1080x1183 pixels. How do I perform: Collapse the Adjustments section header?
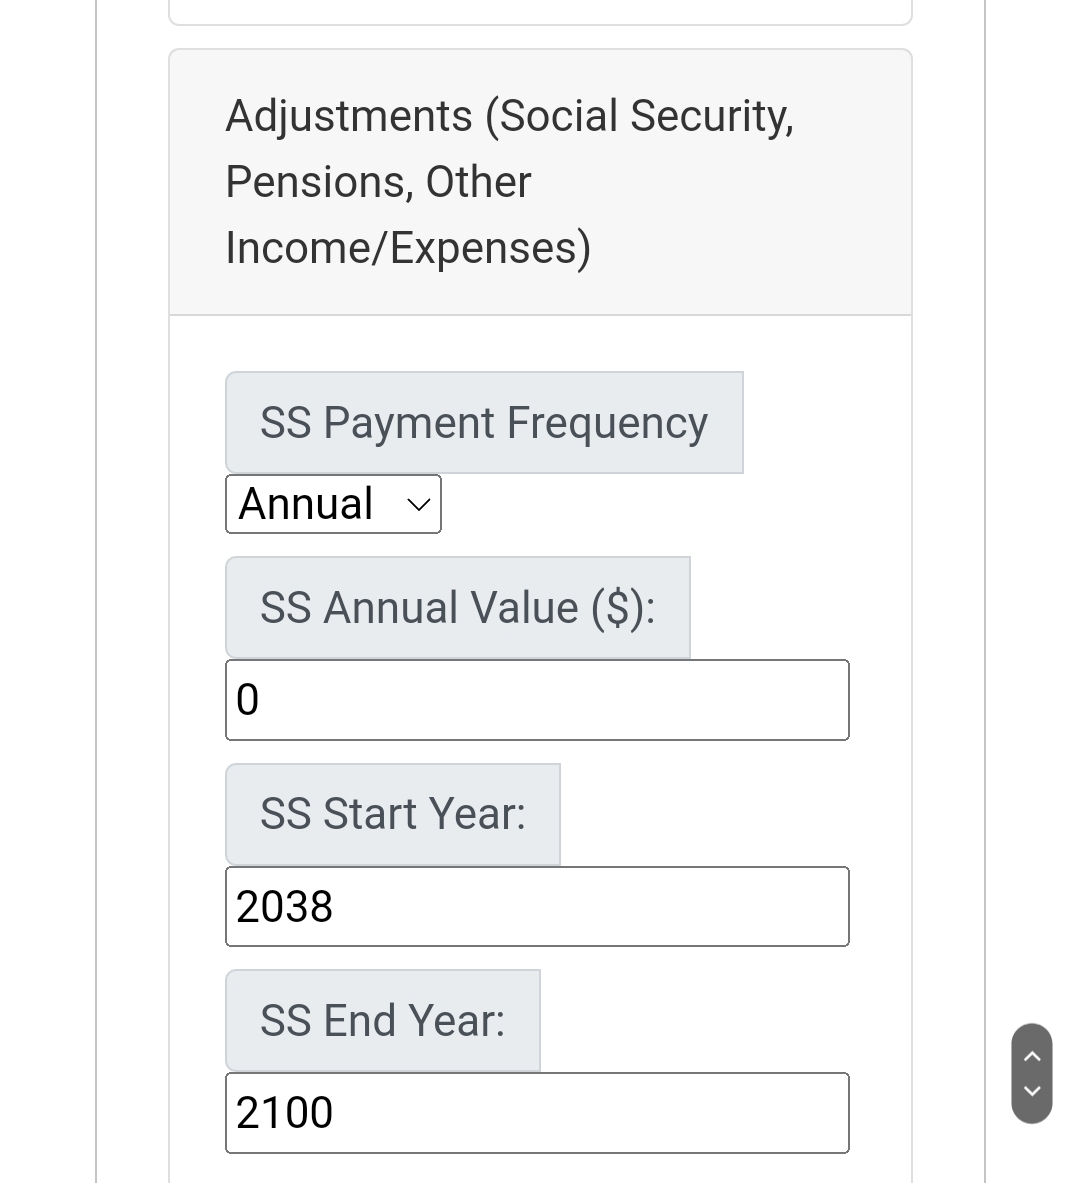(540, 182)
